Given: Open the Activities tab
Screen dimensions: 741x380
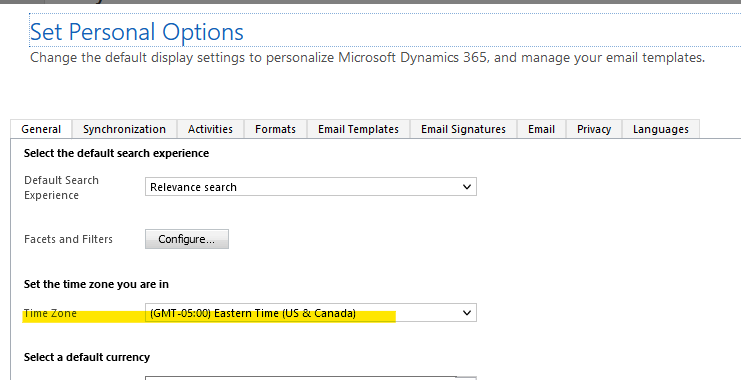Looking at the screenshot, I should (210, 129).
